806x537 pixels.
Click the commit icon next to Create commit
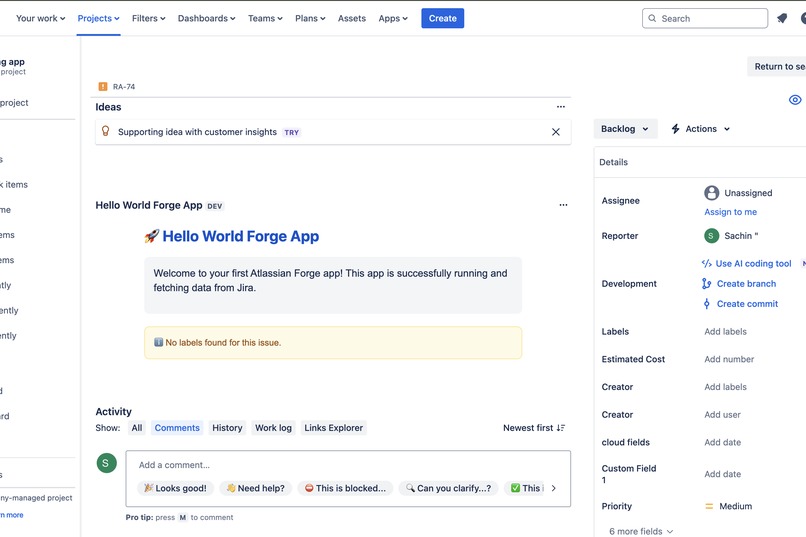tap(707, 304)
